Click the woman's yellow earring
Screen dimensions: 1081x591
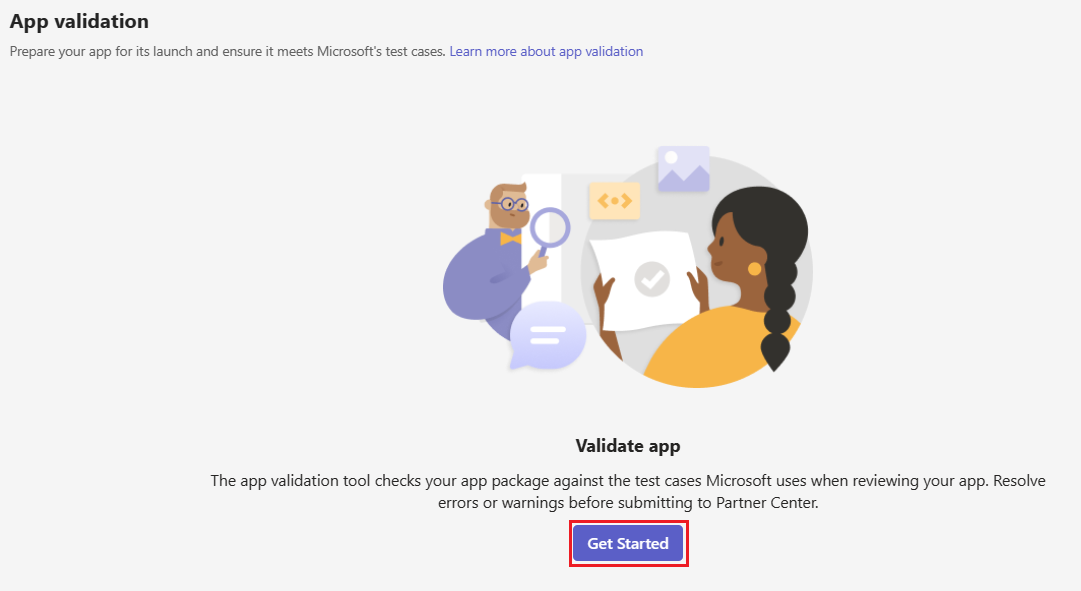[754, 269]
